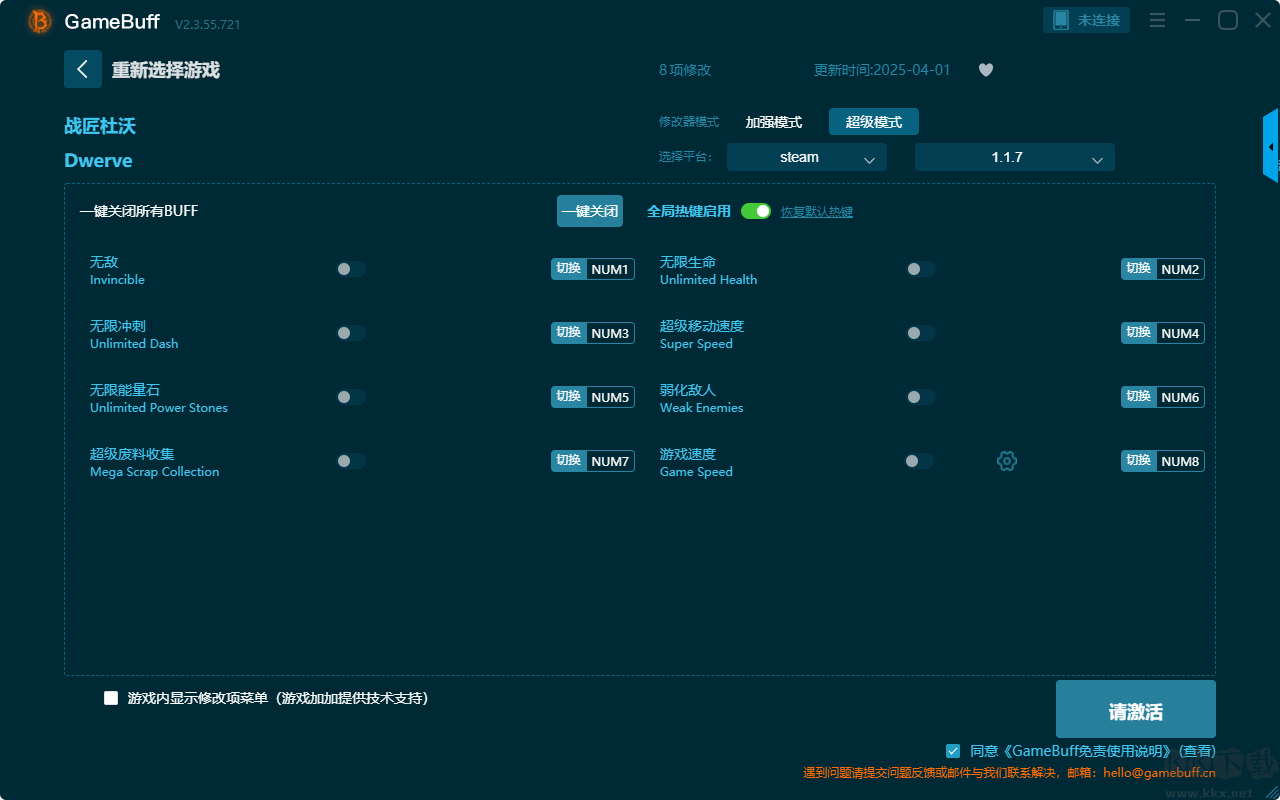
Task: Click the NUM1 hotkey switch button
Action: [x=593, y=269]
